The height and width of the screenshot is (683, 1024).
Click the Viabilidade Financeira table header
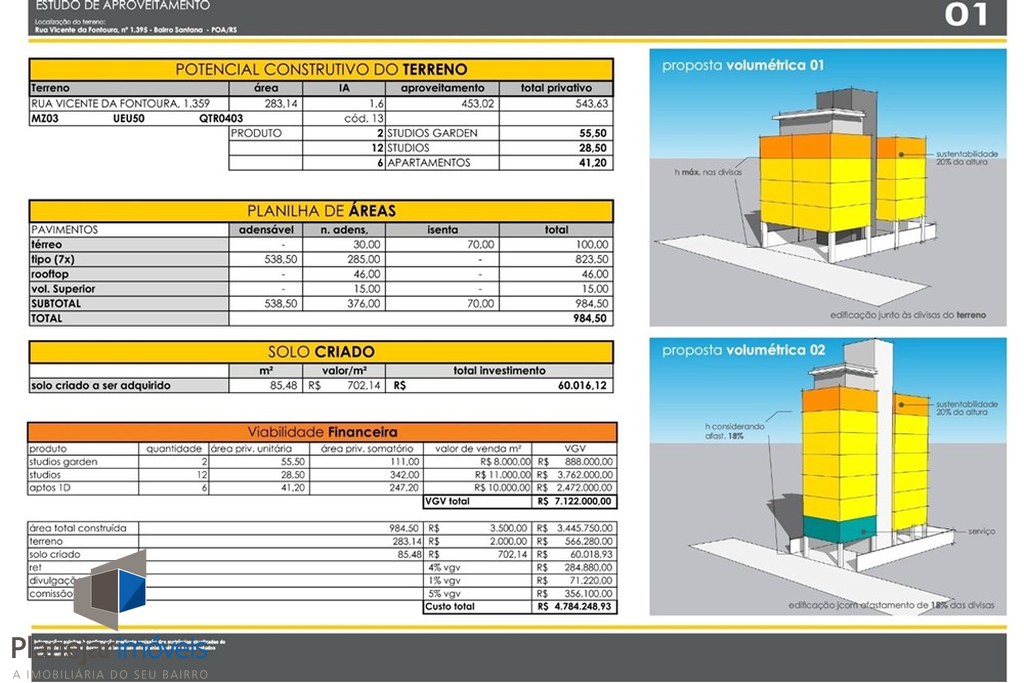point(321,432)
